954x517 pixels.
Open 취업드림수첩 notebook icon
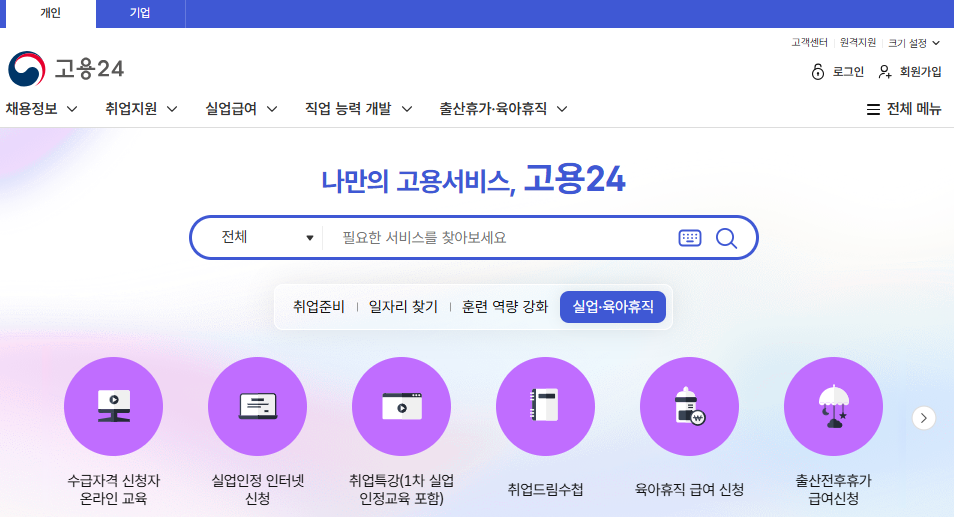[x=545, y=406]
